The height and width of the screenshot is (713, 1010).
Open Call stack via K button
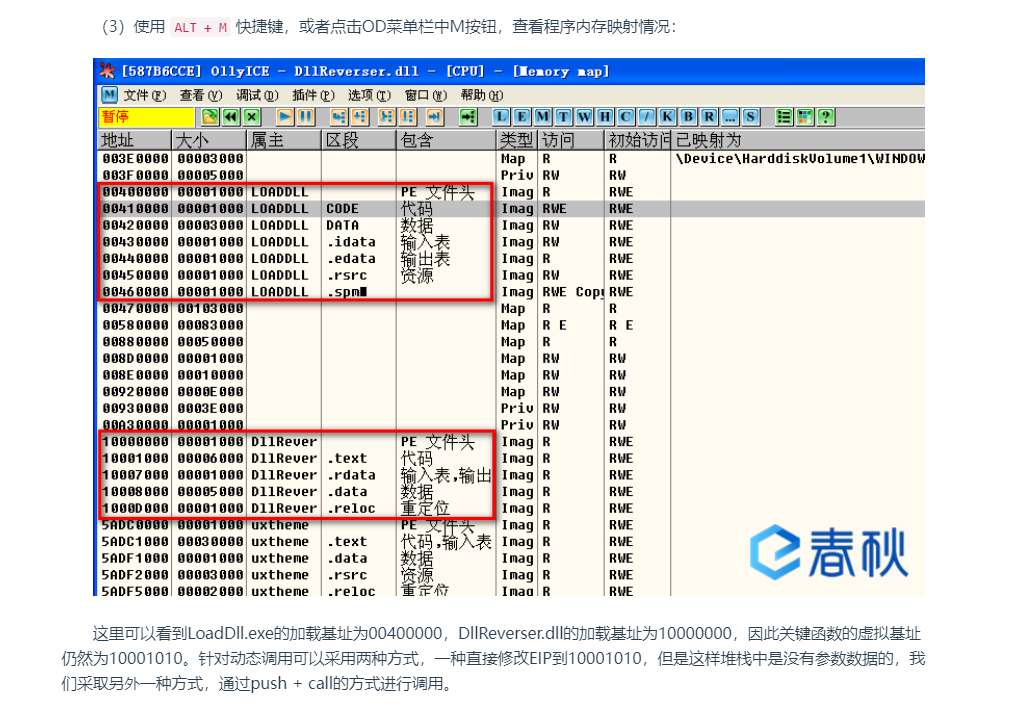click(667, 117)
